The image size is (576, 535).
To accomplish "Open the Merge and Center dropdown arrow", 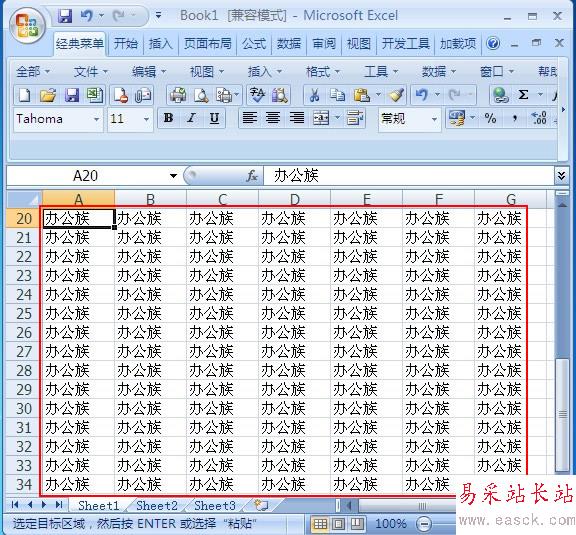I will click(337, 118).
